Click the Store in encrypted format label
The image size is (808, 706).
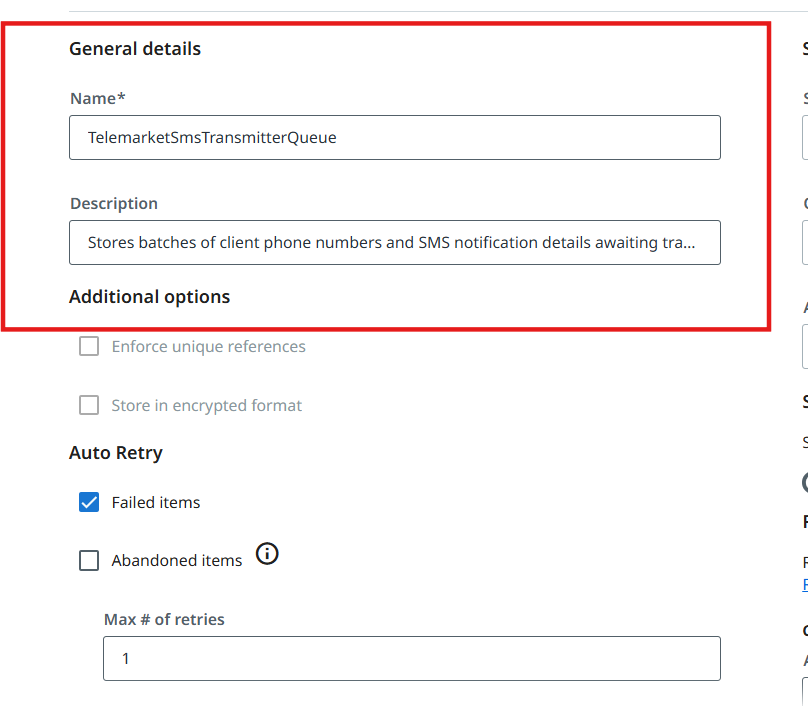click(207, 406)
